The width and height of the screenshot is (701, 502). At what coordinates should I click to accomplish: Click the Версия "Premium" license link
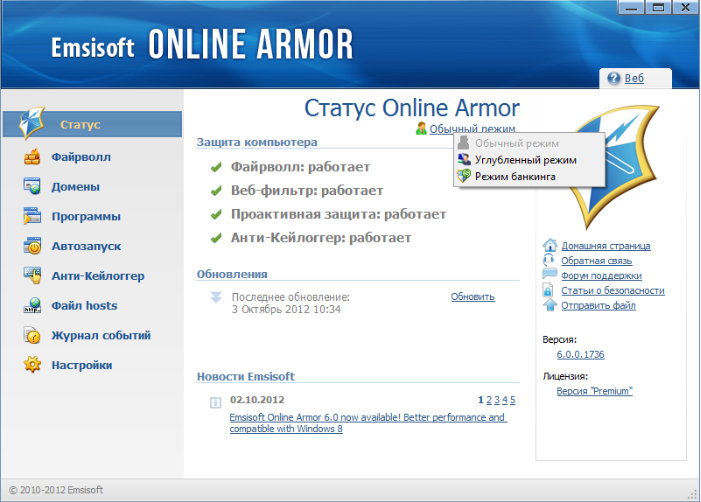tap(594, 391)
